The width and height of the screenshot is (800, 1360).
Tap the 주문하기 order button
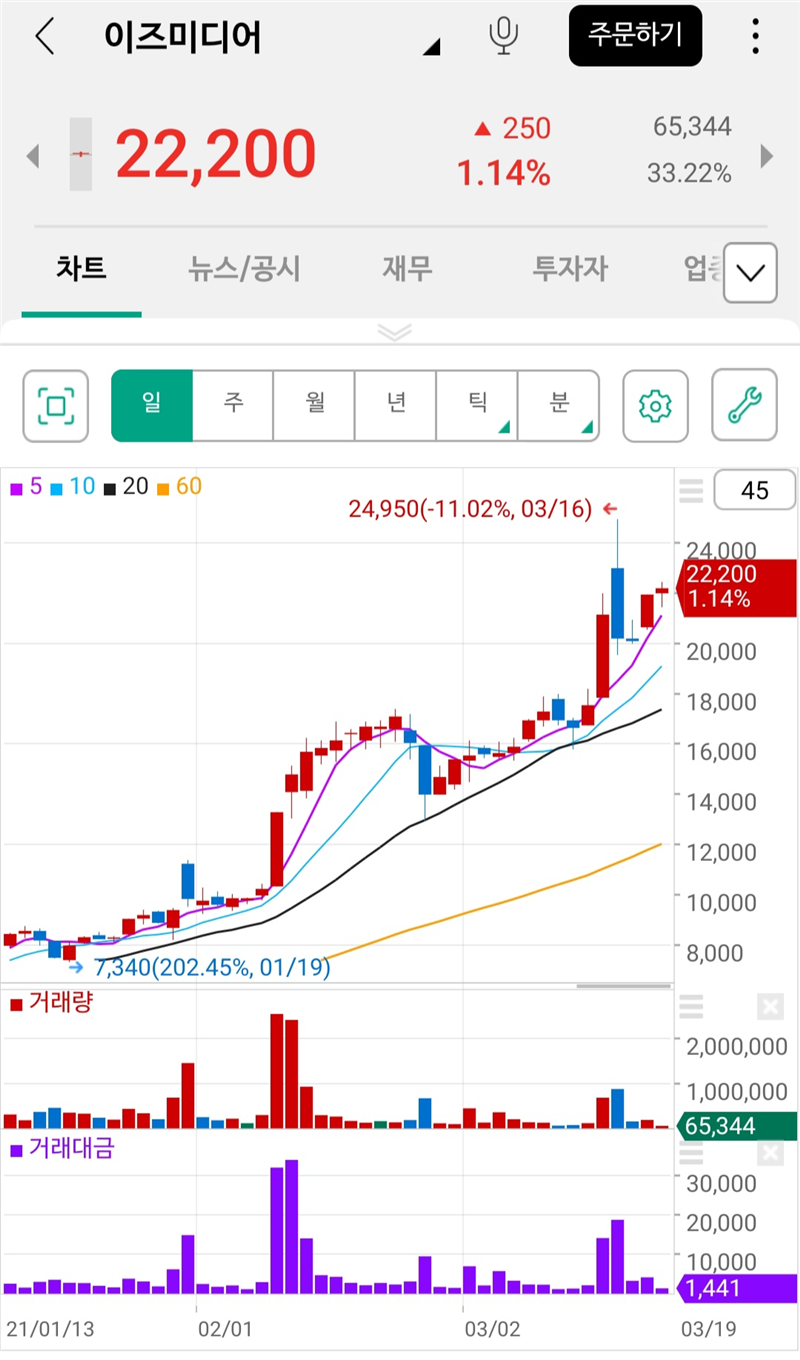point(635,36)
